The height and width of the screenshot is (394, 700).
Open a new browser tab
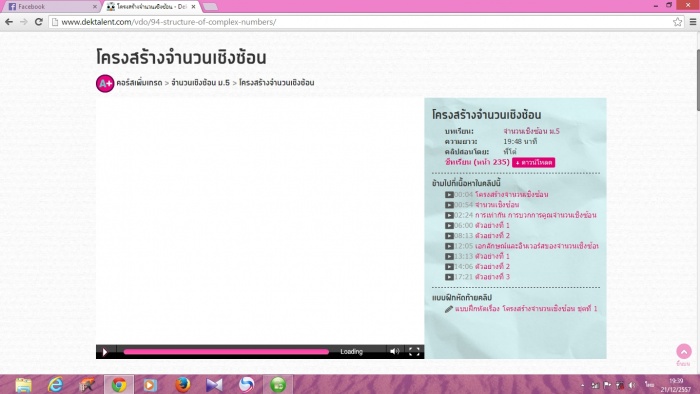click(x=210, y=7)
